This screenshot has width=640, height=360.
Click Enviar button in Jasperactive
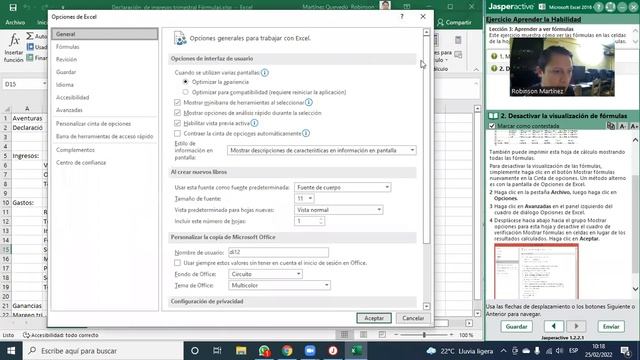(x=611, y=327)
